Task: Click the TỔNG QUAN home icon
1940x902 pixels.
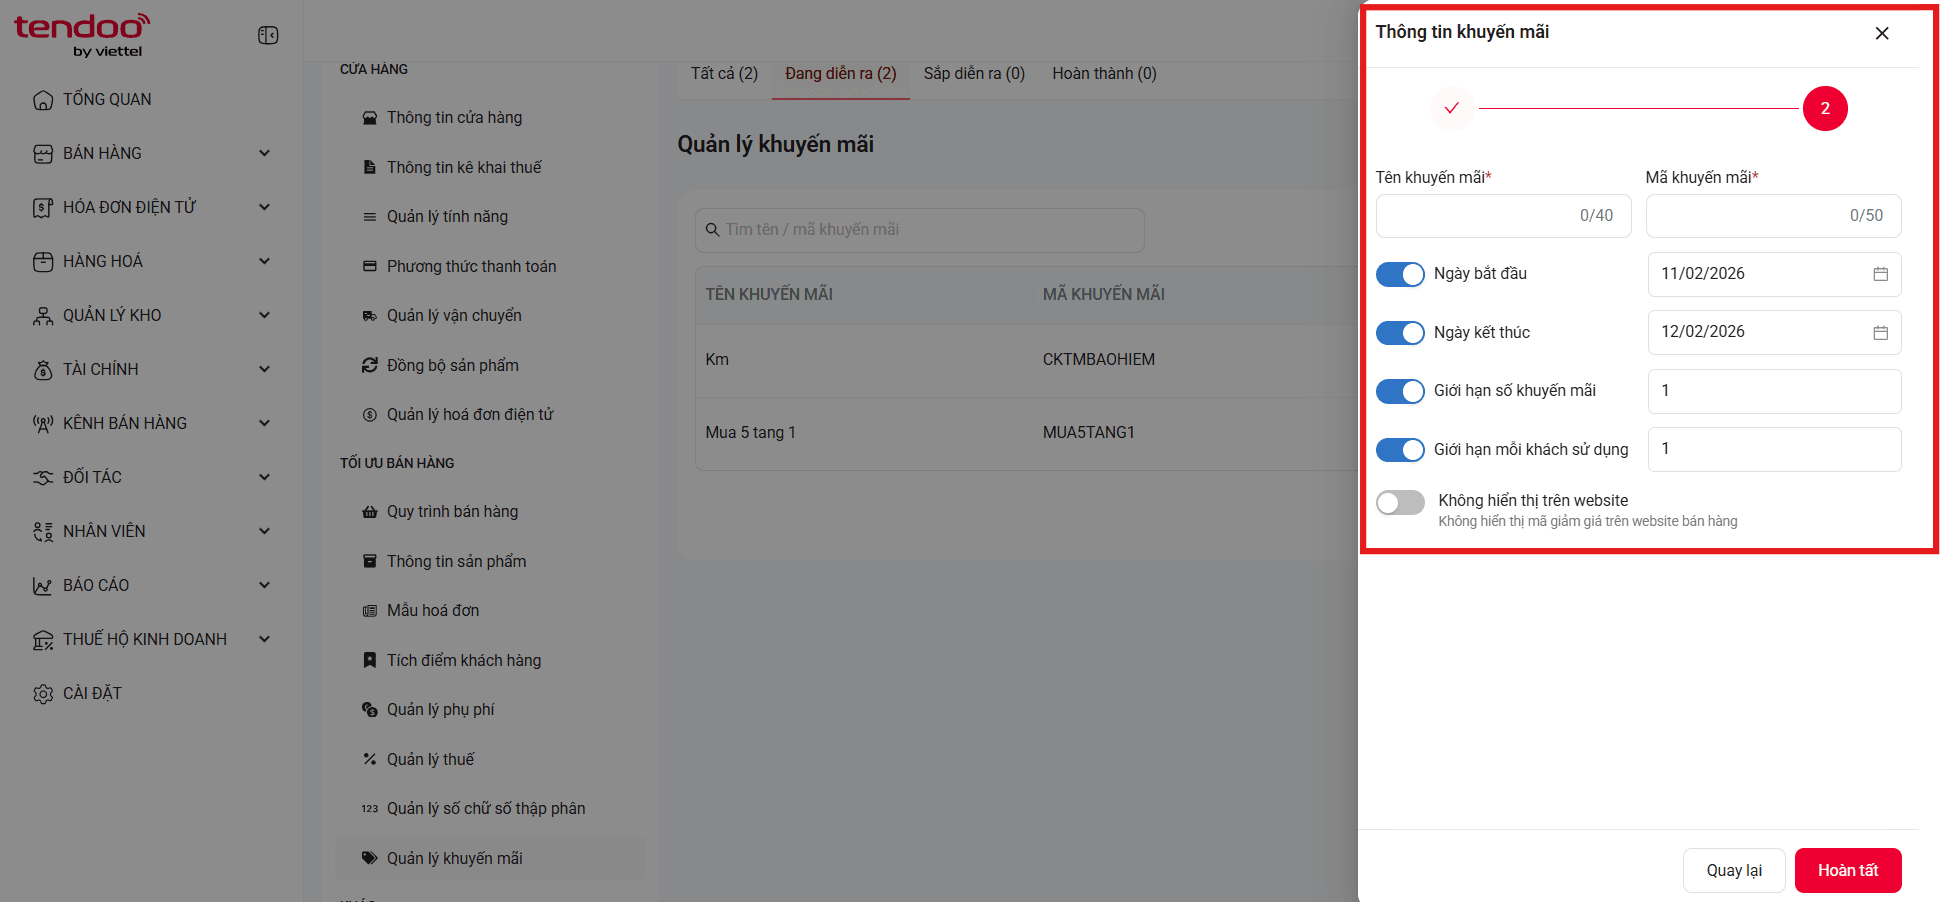Action: 43,100
